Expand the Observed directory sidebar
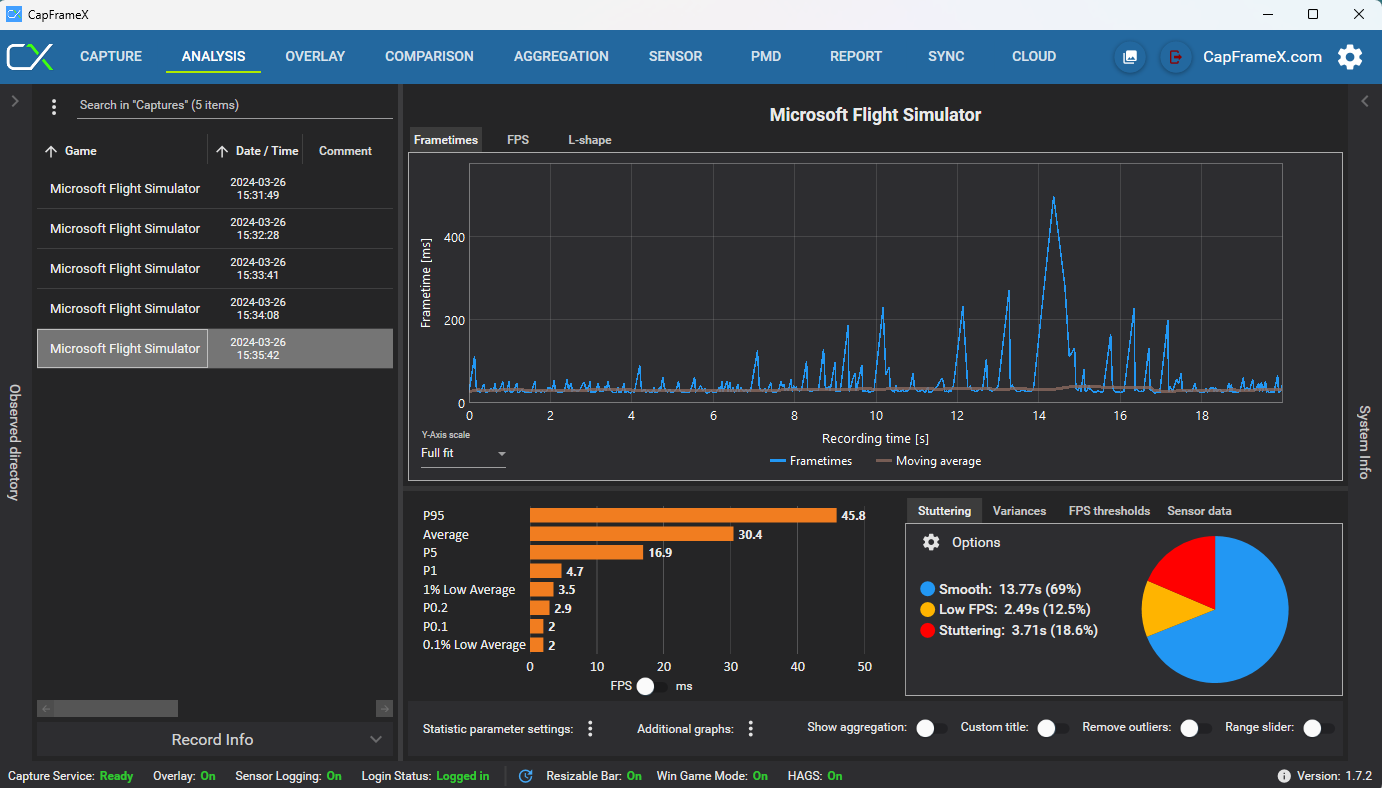The height and width of the screenshot is (788, 1382). pos(15,101)
